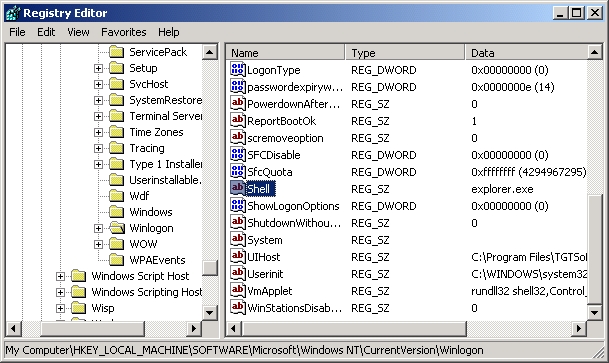This screenshot has width=609, height=363.
Task: Click the Userinit string value icon
Action: 238,274
